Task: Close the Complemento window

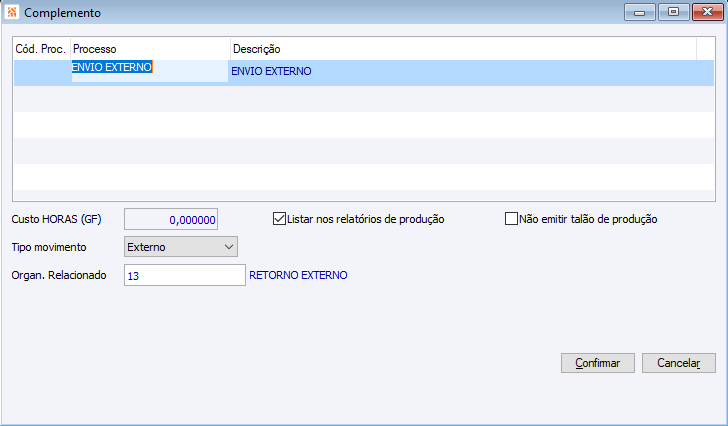Action: point(708,12)
